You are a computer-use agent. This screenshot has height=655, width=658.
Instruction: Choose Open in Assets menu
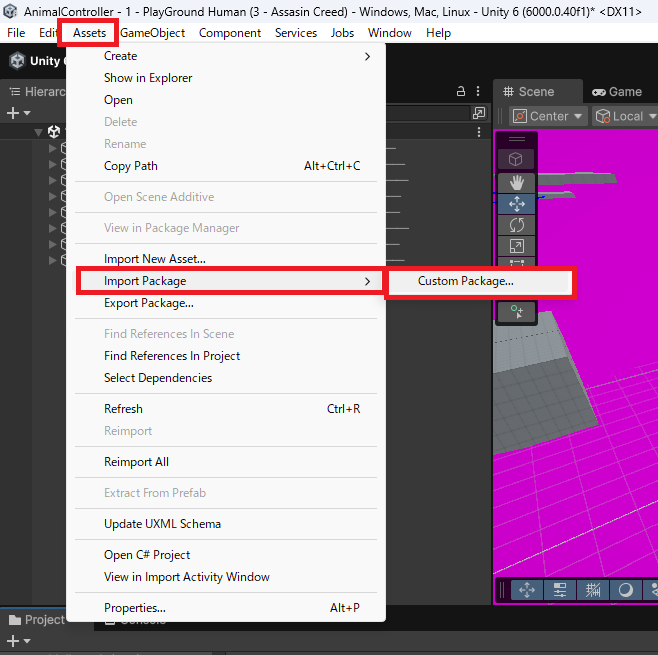(x=226, y=100)
